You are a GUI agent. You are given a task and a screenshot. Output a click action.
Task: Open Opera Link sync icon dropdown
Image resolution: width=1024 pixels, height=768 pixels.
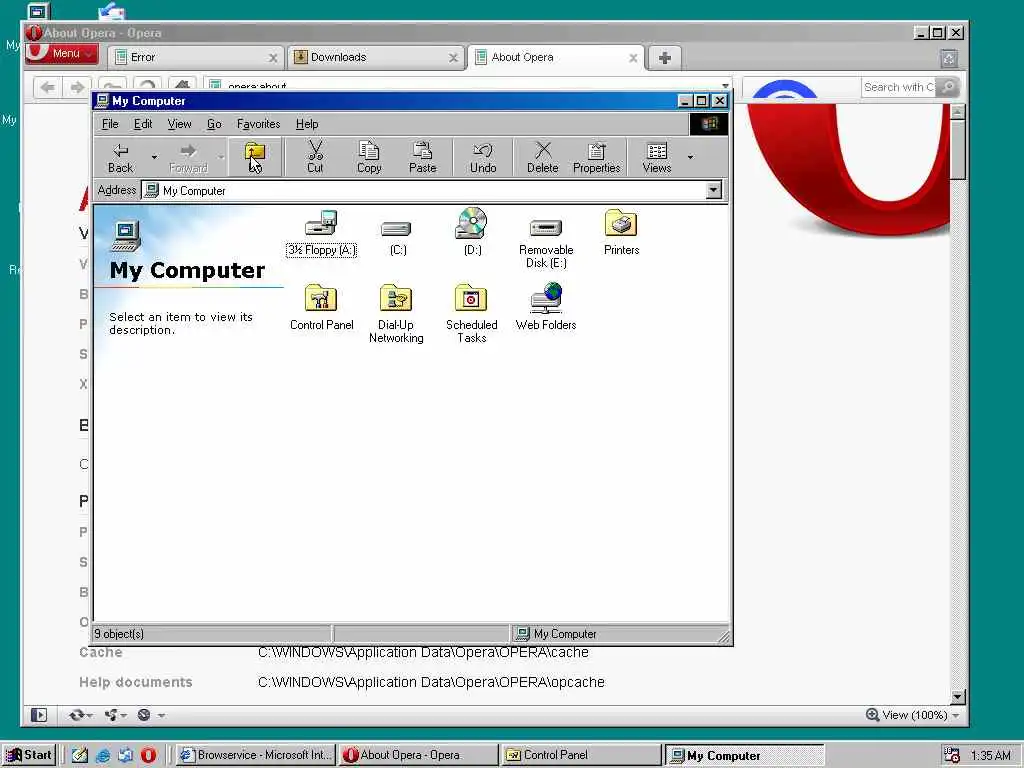click(80, 715)
